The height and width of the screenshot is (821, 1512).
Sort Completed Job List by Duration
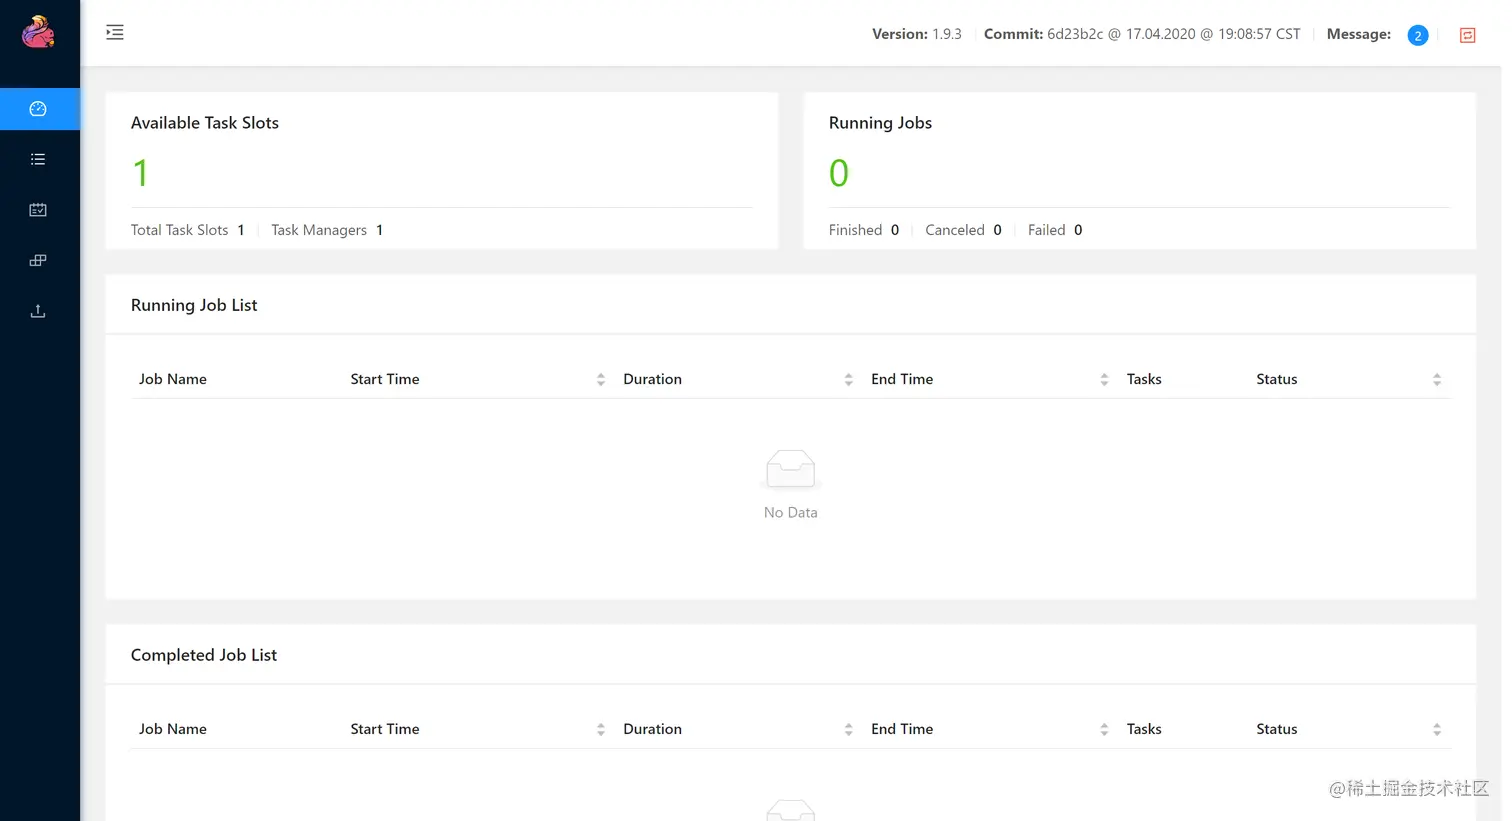(x=848, y=730)
